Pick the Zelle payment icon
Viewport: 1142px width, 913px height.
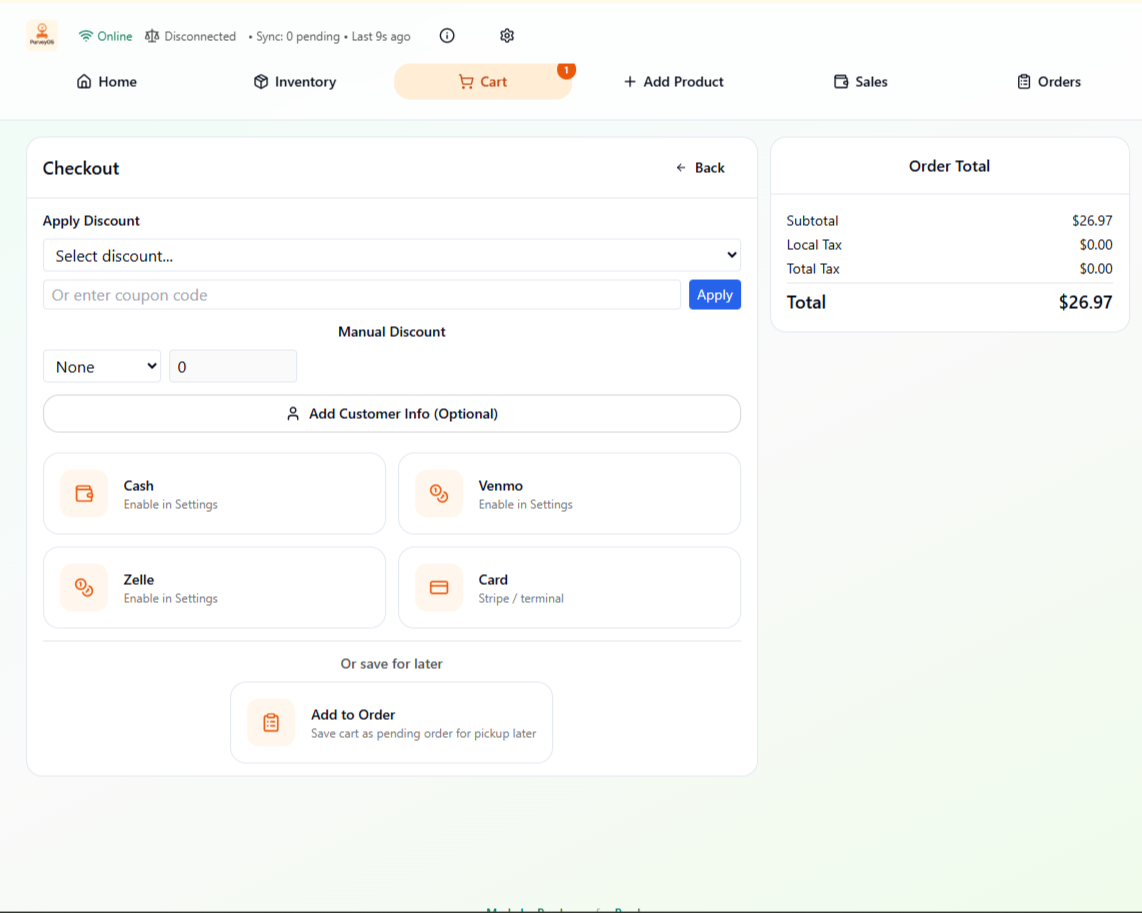click(84, 588)
